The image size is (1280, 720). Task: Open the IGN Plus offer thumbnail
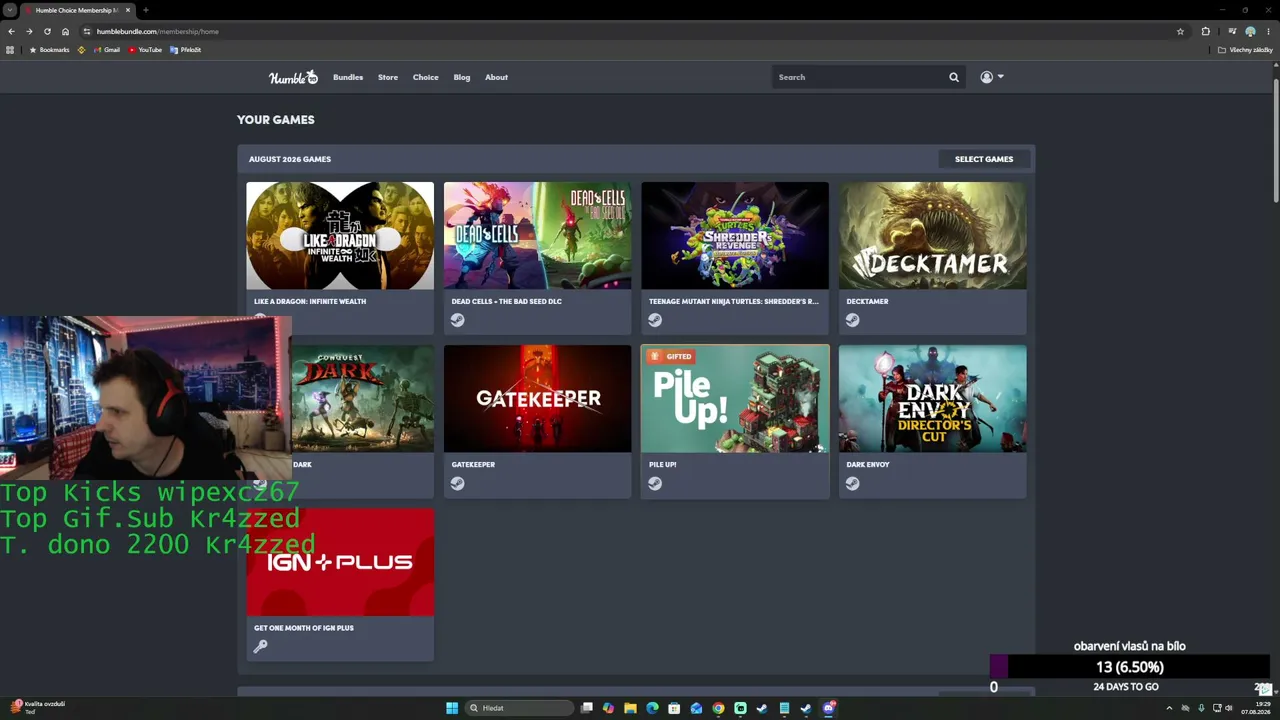click(340, 562)
